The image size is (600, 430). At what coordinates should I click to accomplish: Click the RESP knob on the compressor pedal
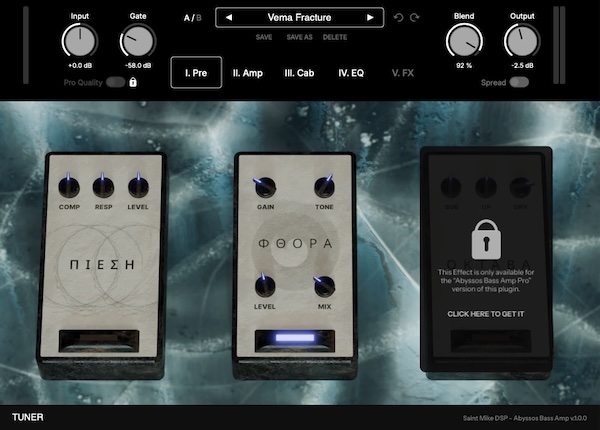tap(103, 186)
